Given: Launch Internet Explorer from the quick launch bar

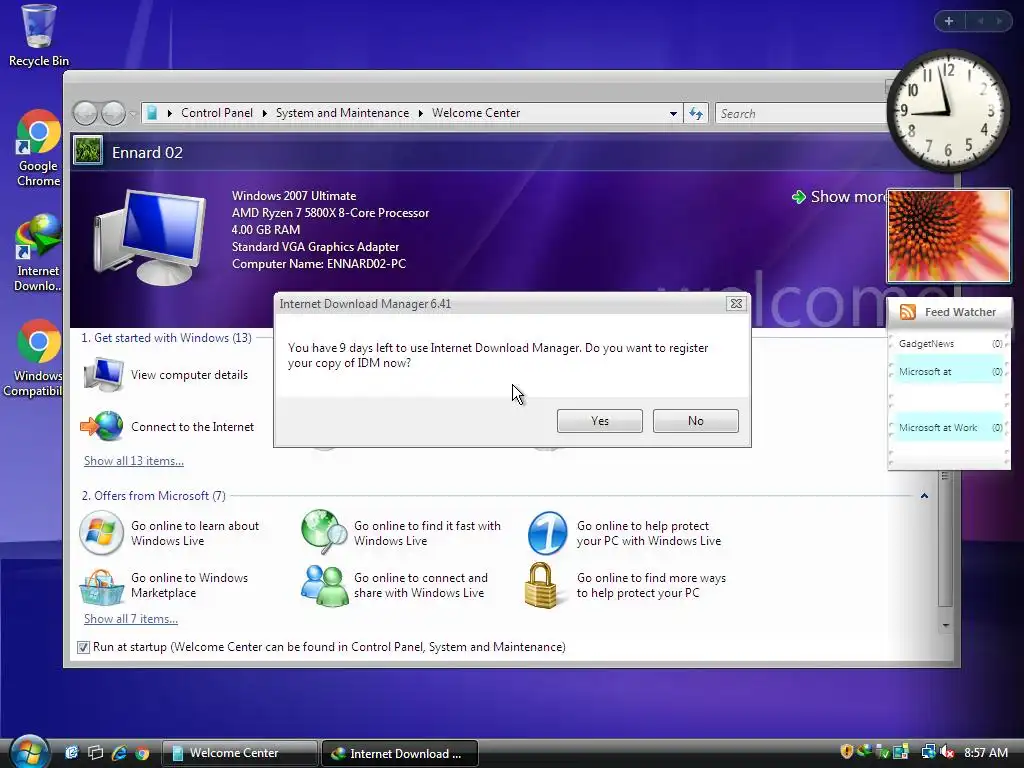Looking at the screenshot, I should (x=119, y=753).
